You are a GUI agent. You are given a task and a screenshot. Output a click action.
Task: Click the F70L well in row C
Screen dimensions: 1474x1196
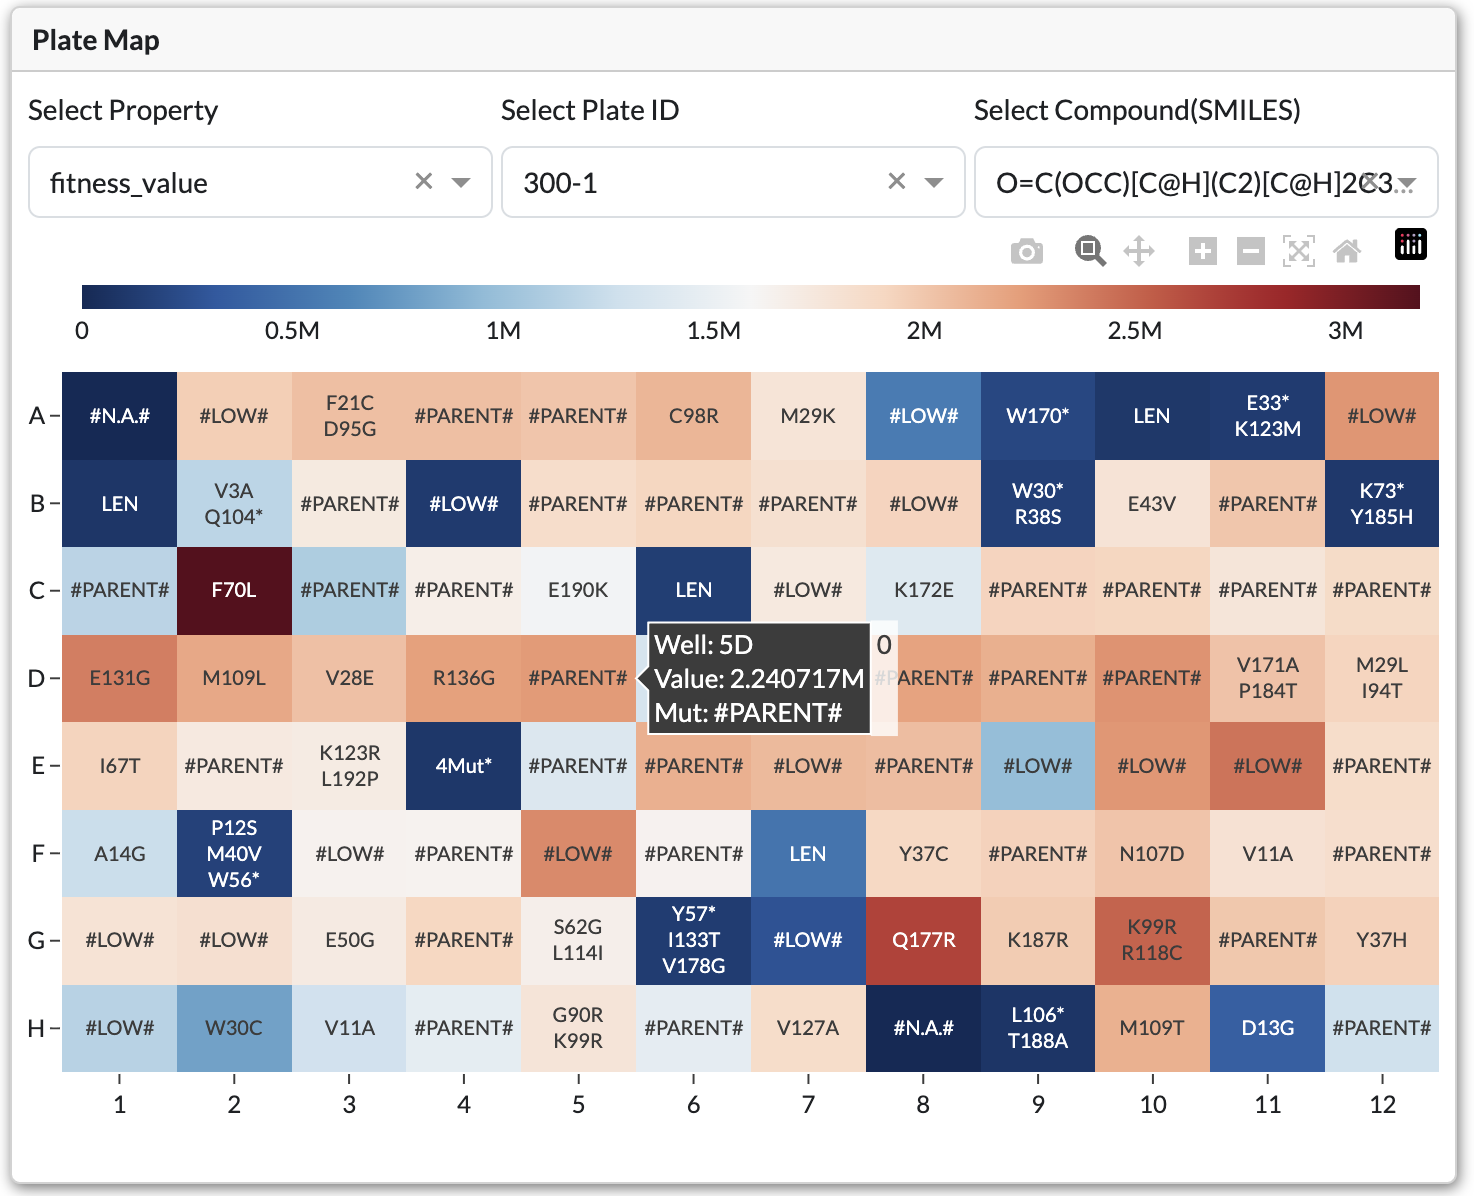(x=234, y=590)
